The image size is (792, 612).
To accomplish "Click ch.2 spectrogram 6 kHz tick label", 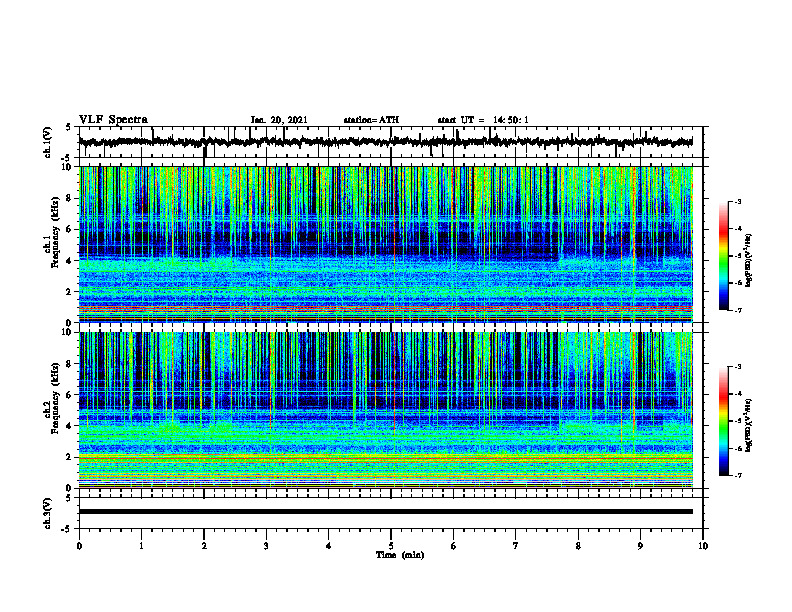I will coord(70,395).
